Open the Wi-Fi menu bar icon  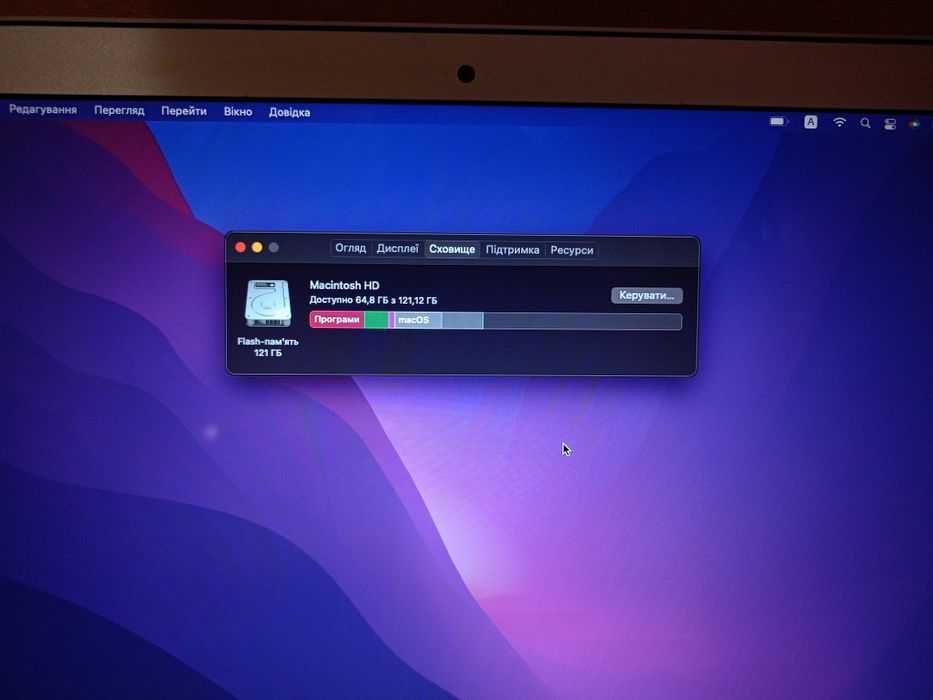coord(840,123)
